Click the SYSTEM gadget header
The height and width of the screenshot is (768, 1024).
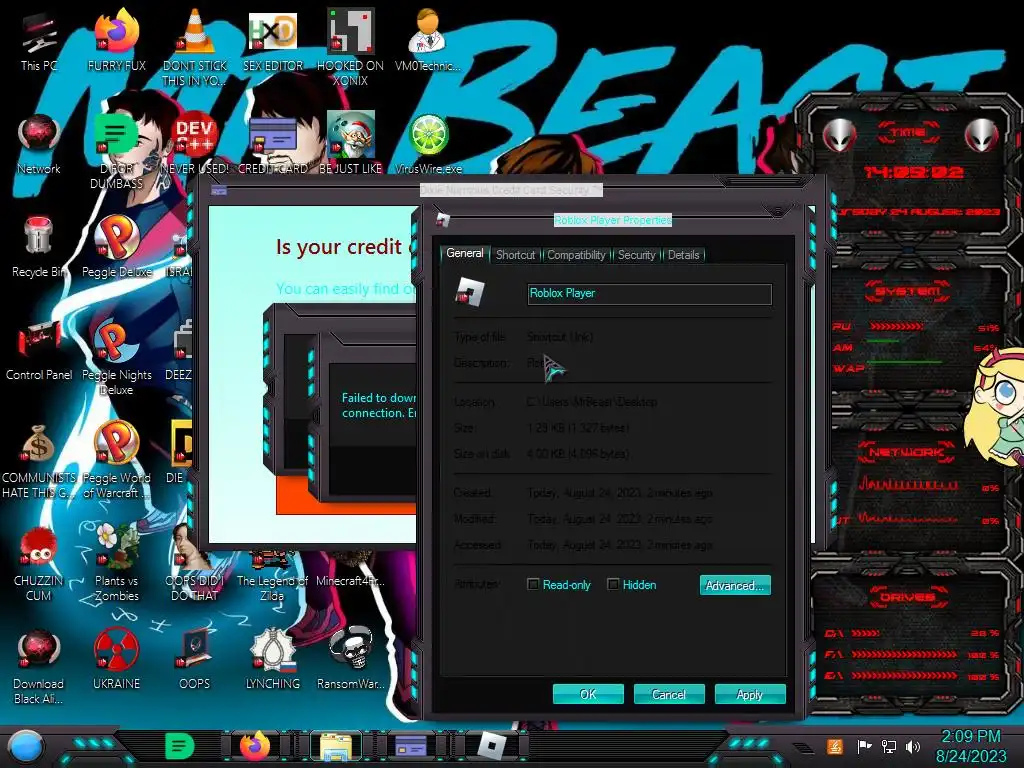908,291
